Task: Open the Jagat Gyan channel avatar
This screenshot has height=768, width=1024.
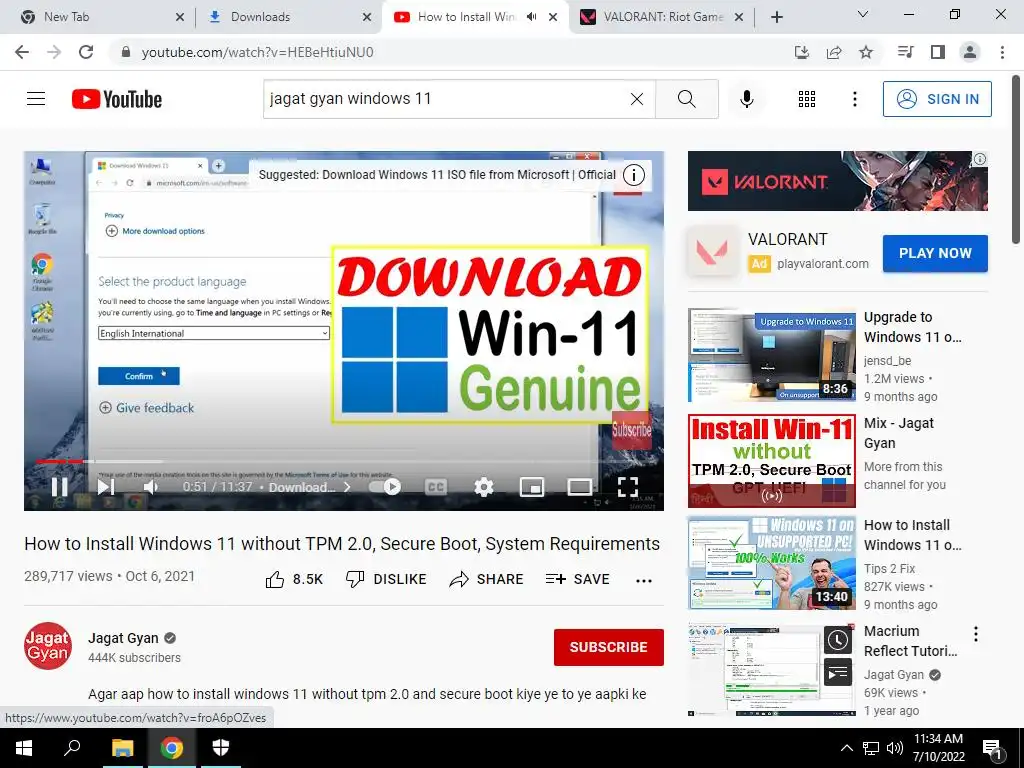Action: pos(48,646)
